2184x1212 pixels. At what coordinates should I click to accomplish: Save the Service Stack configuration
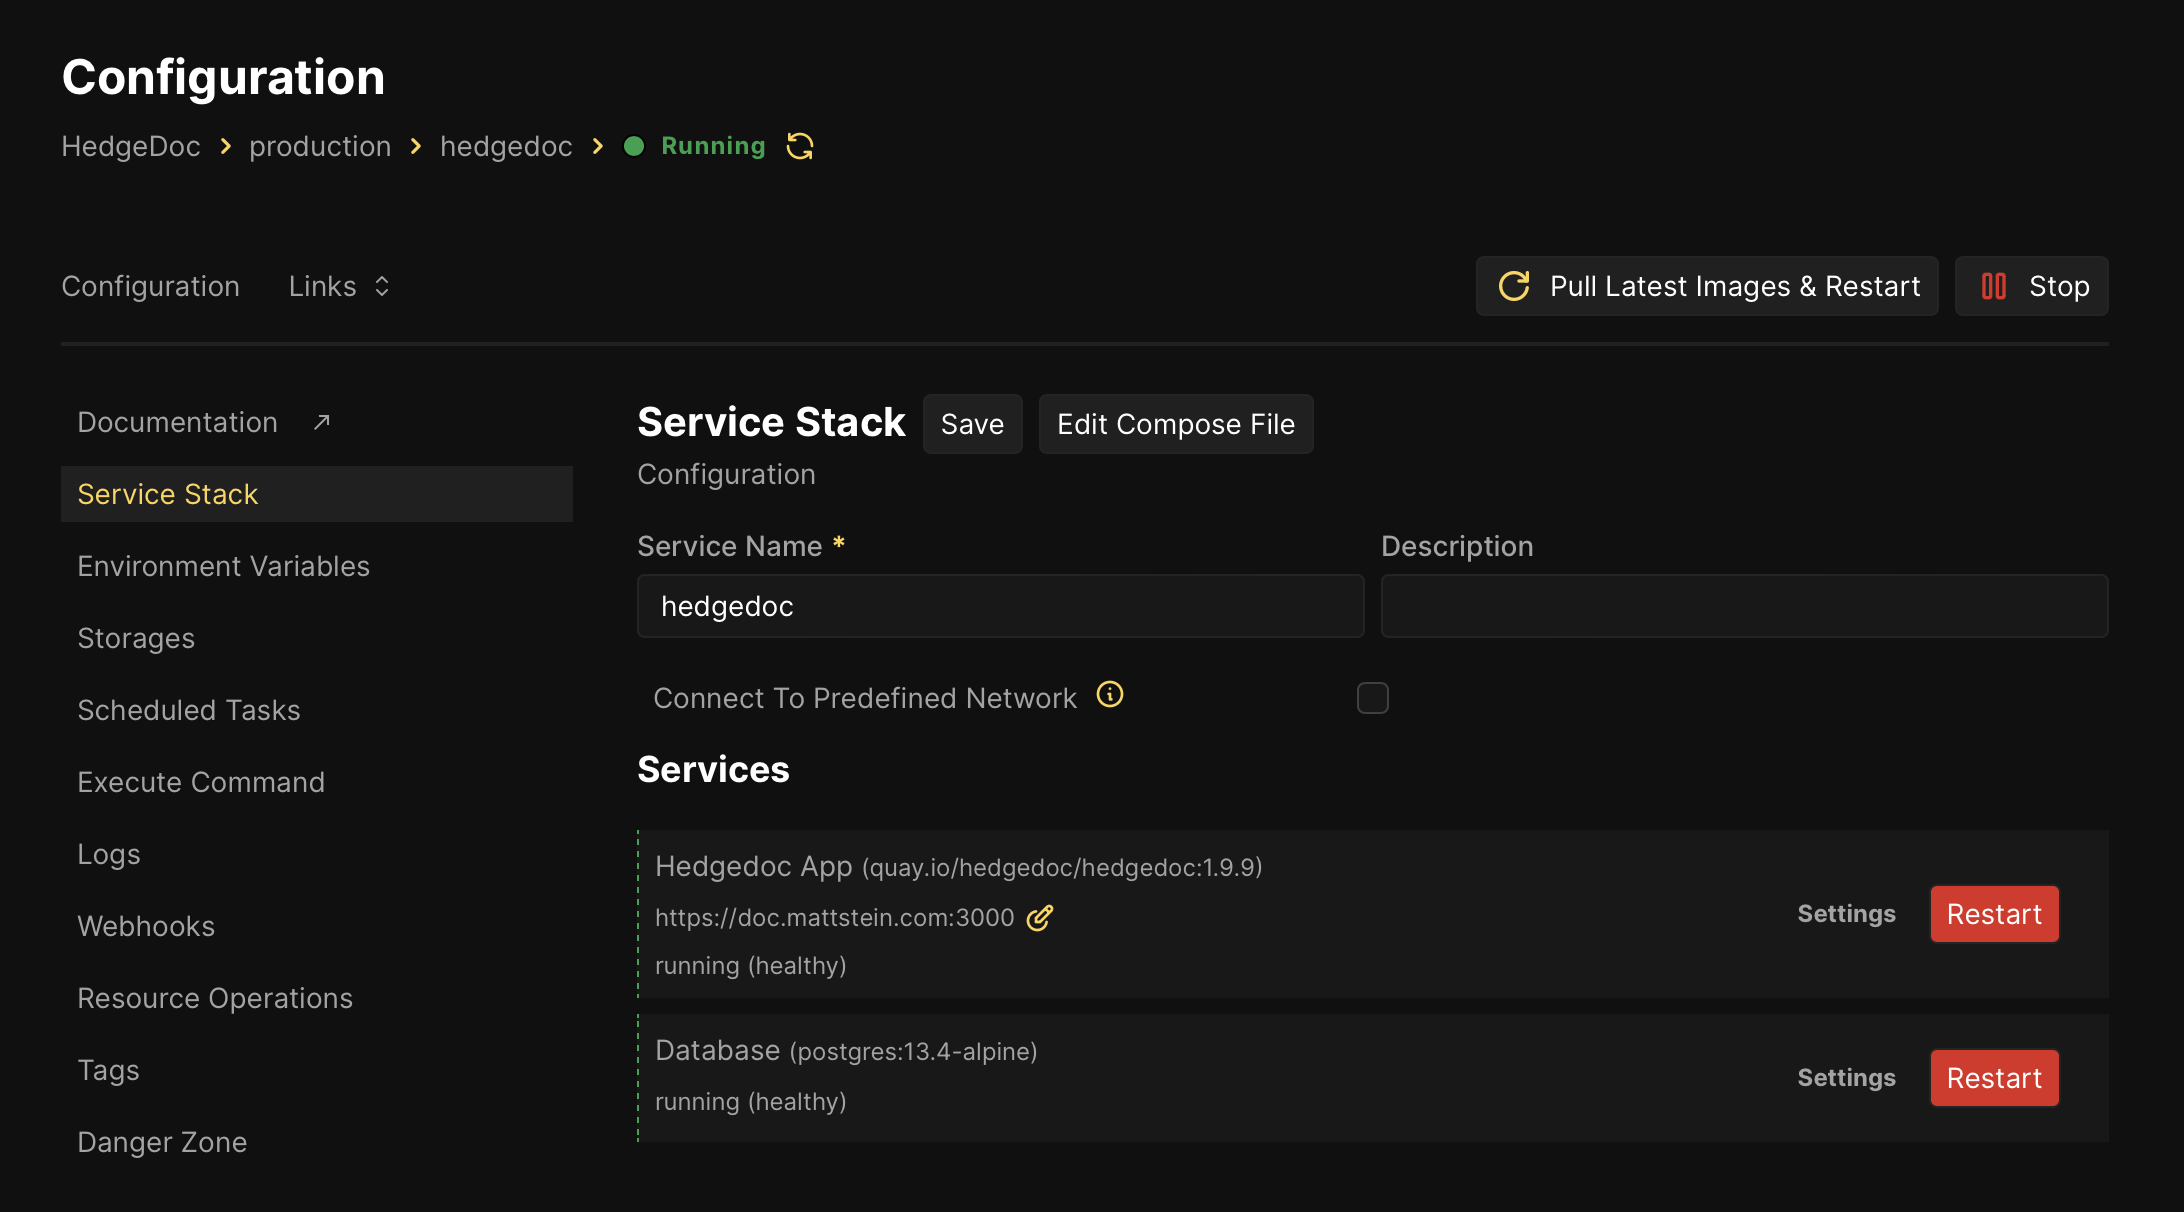972,424
